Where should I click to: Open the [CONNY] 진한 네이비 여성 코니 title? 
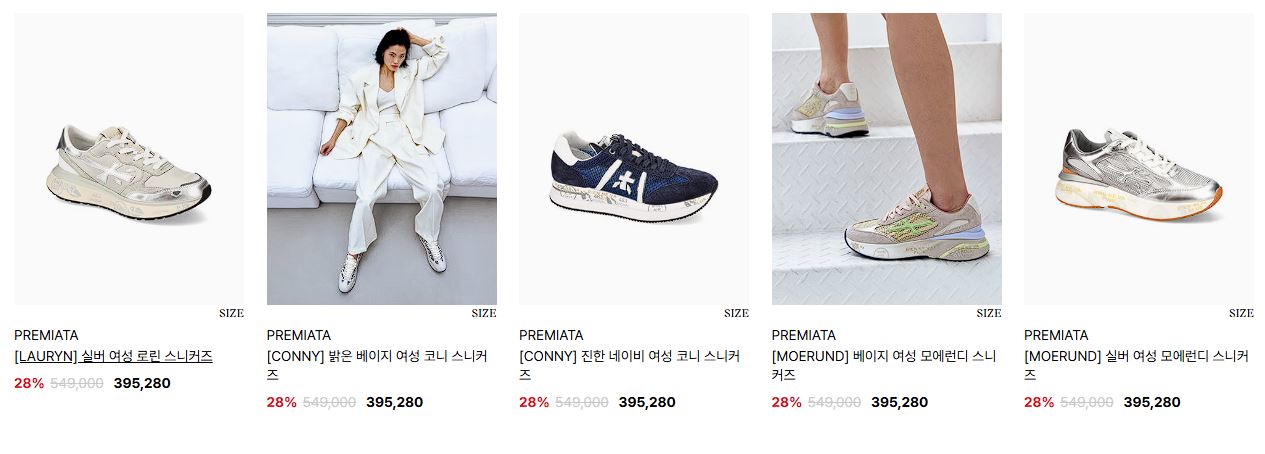point(630,365)
